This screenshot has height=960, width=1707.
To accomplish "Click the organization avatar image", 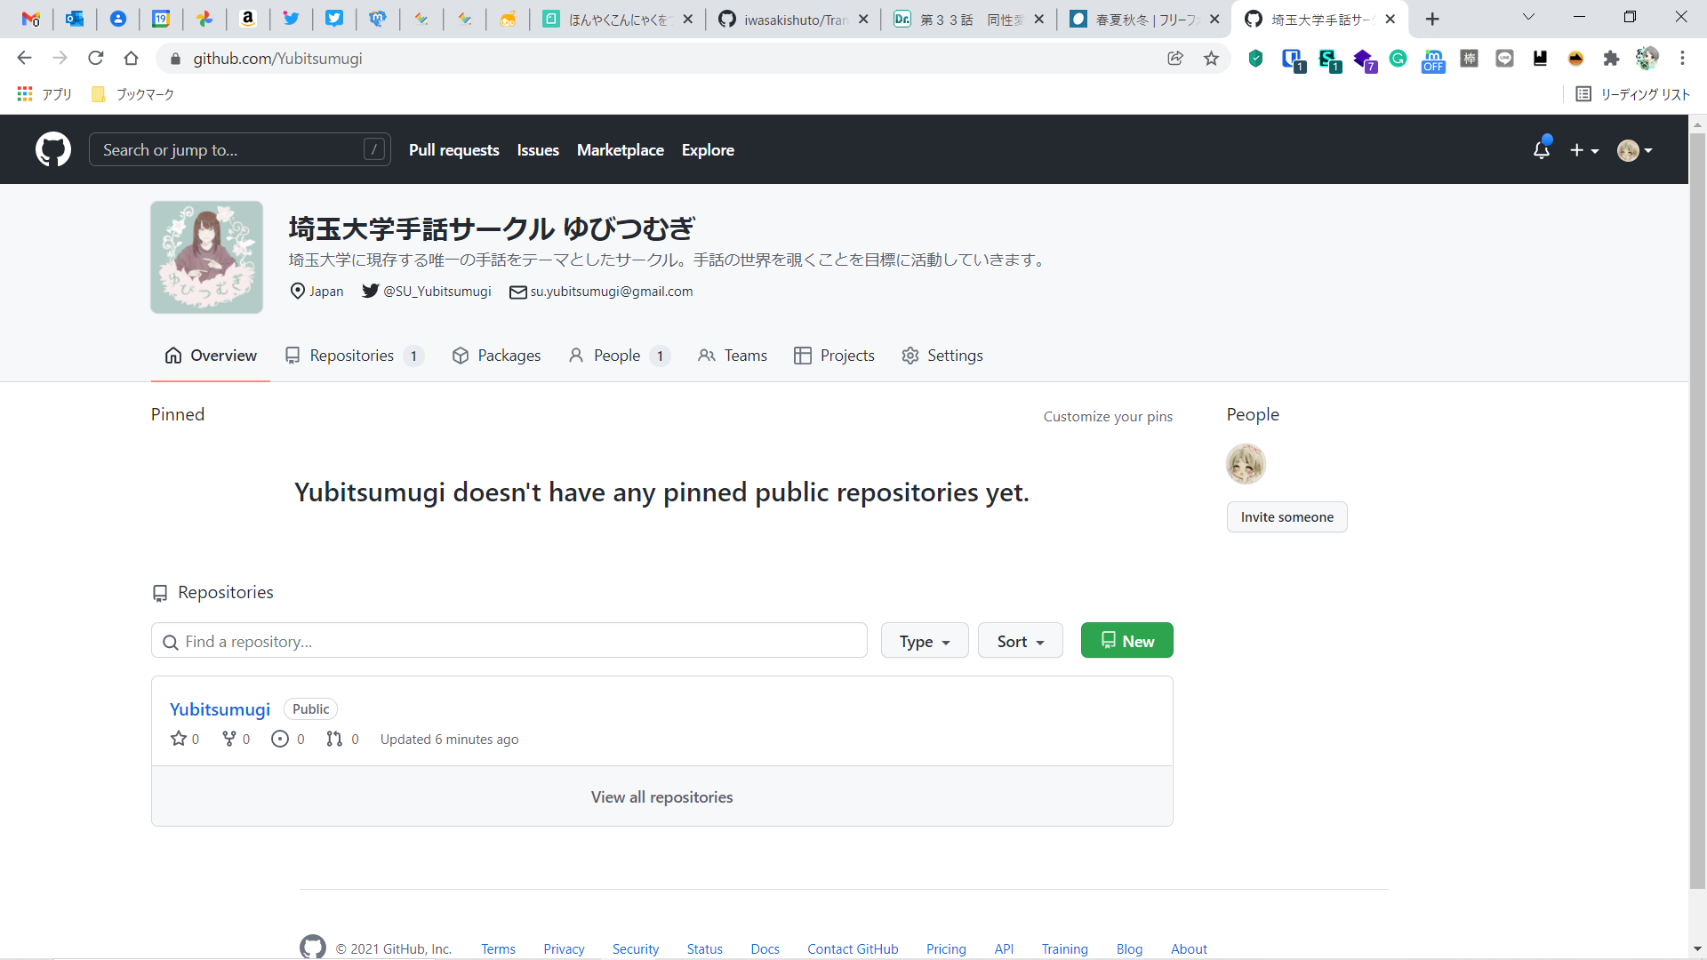I will (207, 257).
